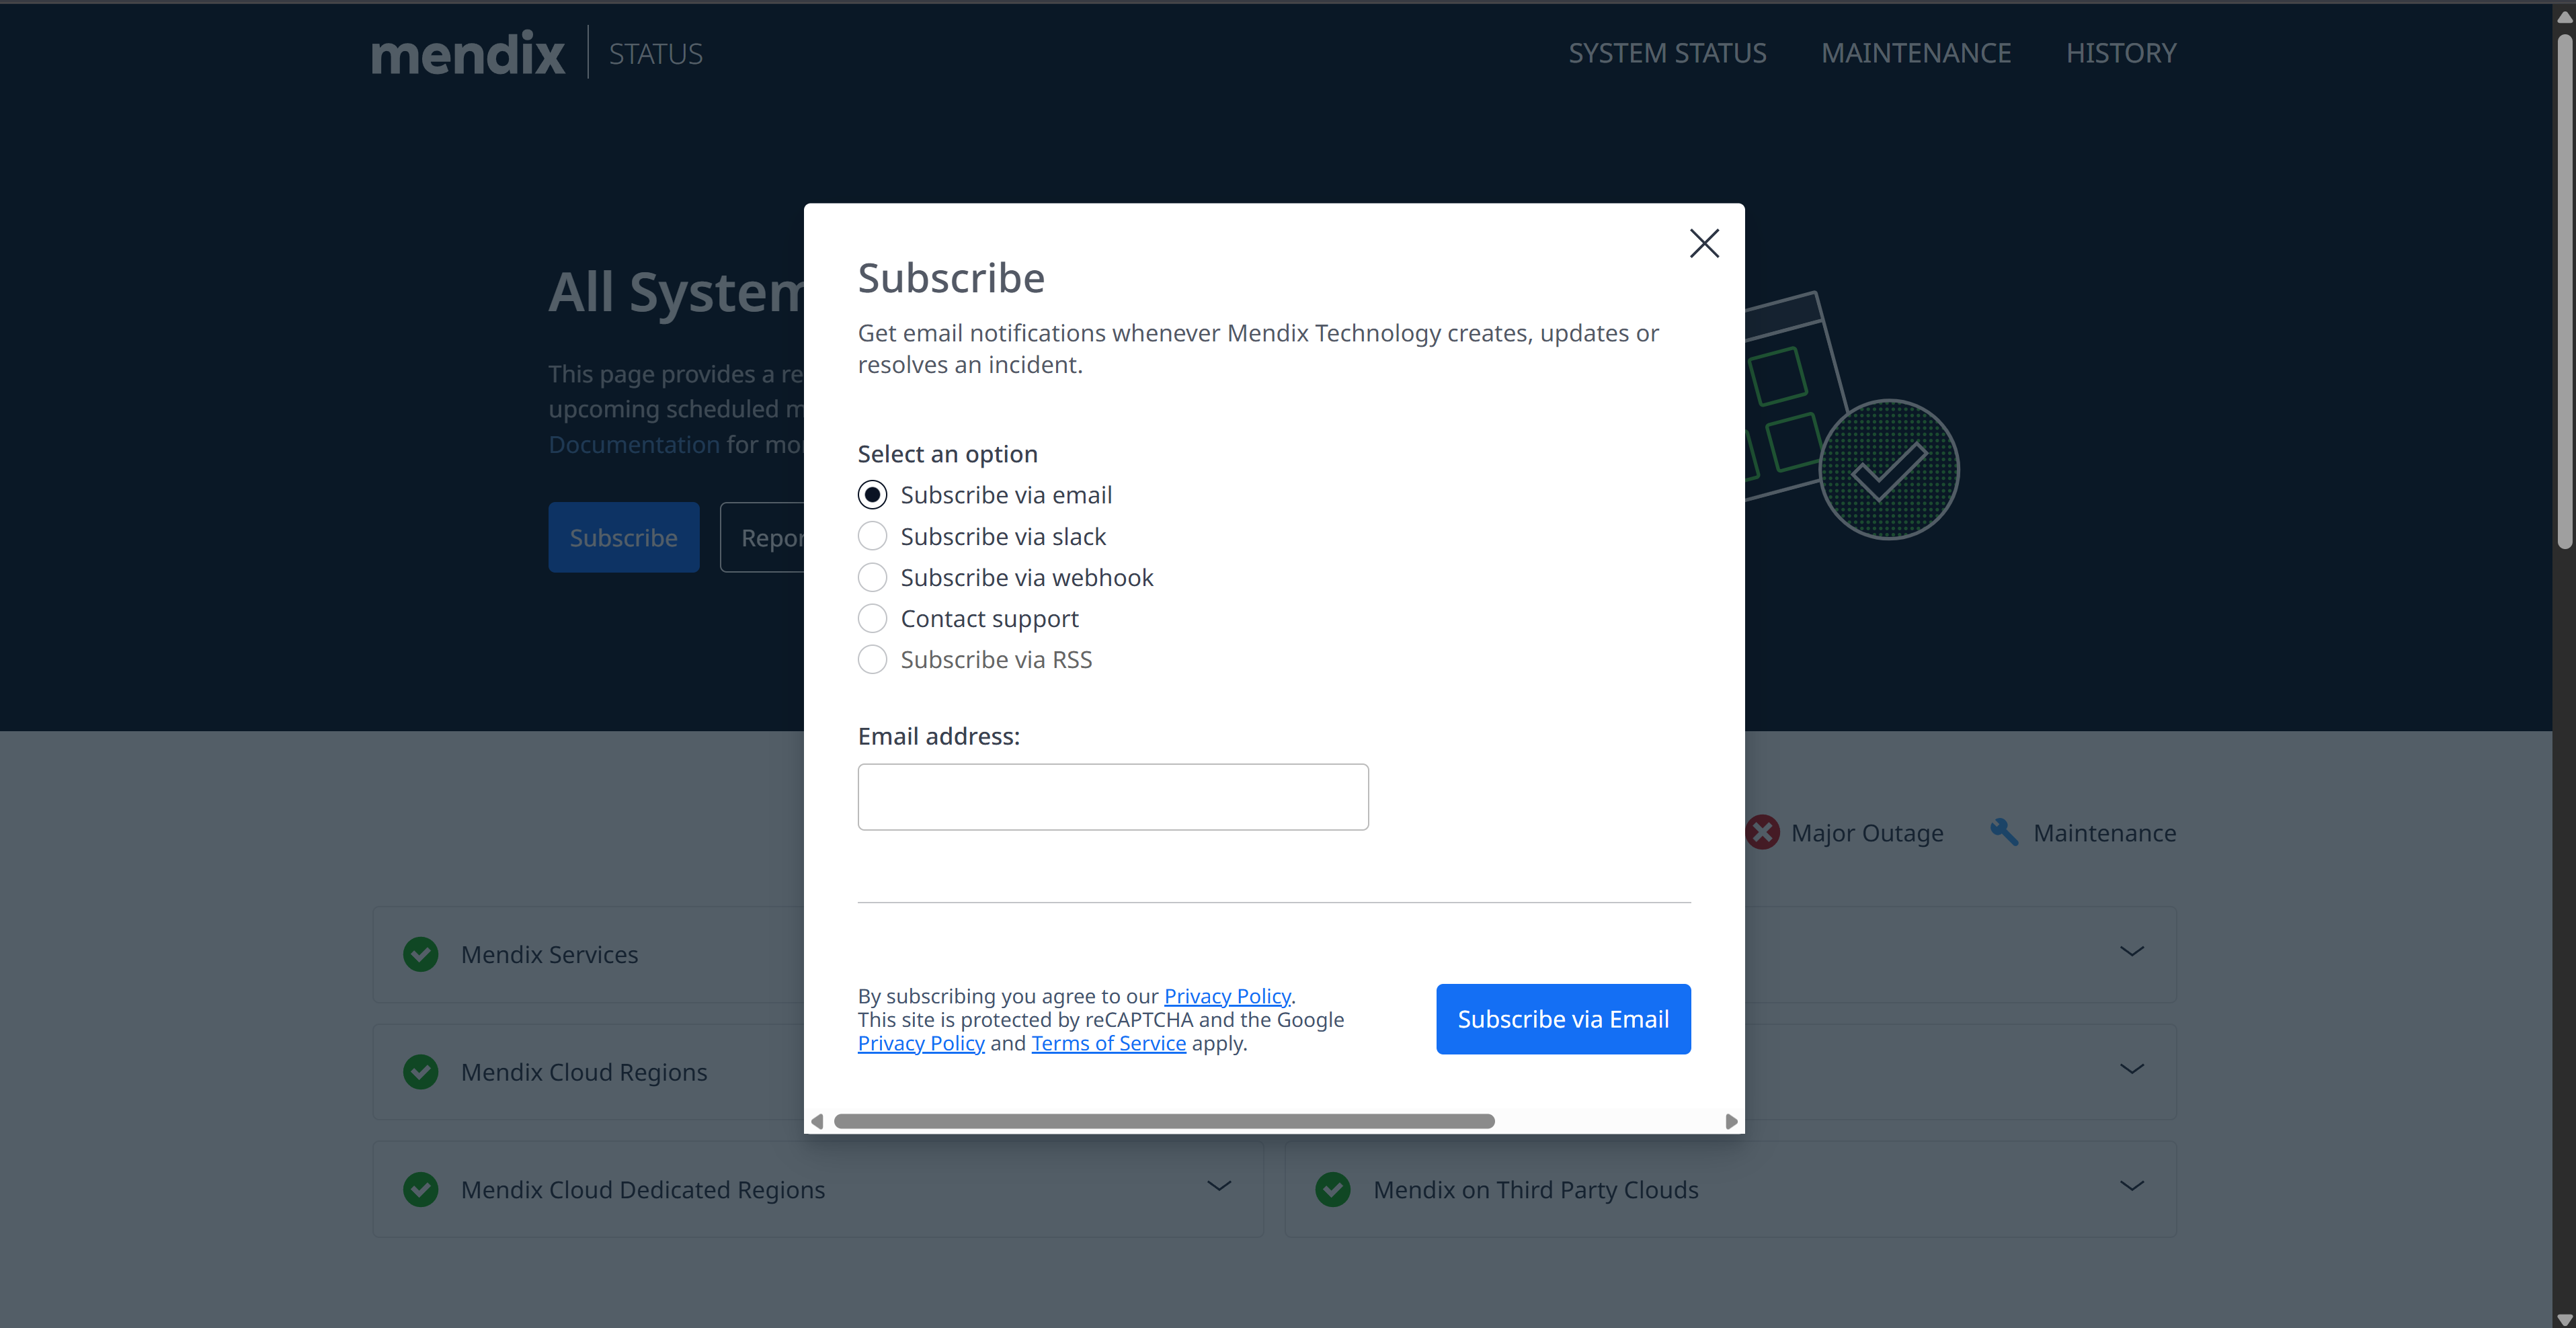
Task: Click the Subscribe via Email button
Action: [x=1563, y=1019]
